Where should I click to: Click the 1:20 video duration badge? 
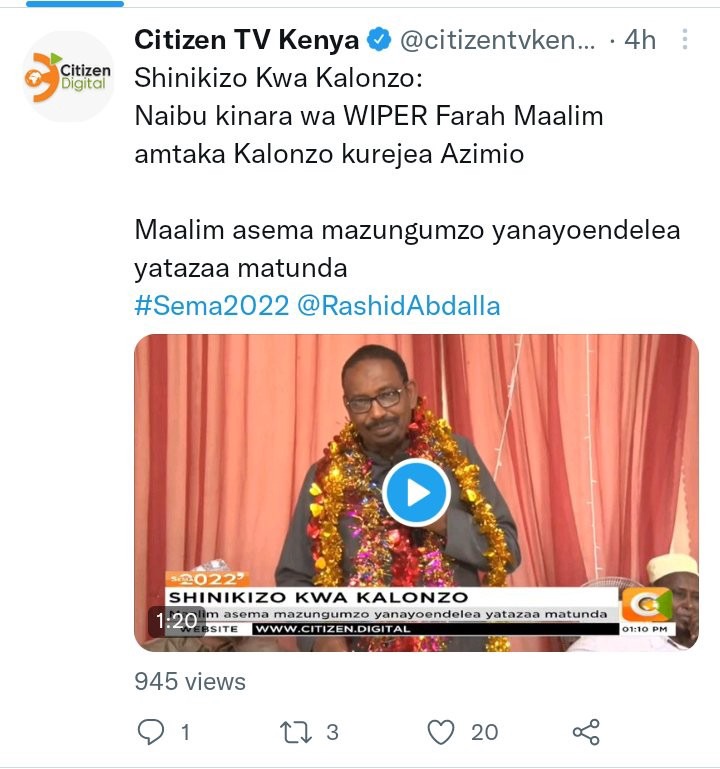click(177, 621)
